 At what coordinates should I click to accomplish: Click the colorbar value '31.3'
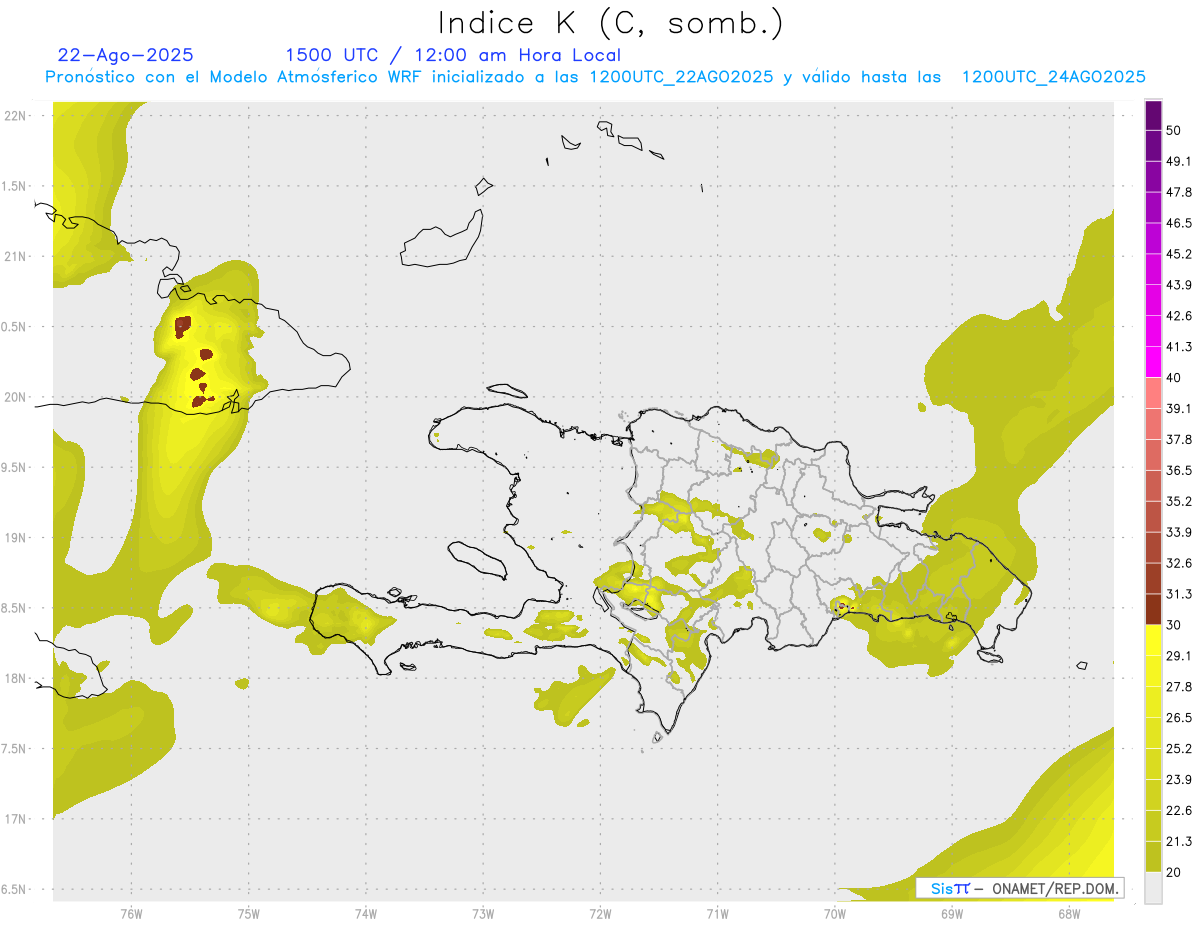tap(1179, 594)
